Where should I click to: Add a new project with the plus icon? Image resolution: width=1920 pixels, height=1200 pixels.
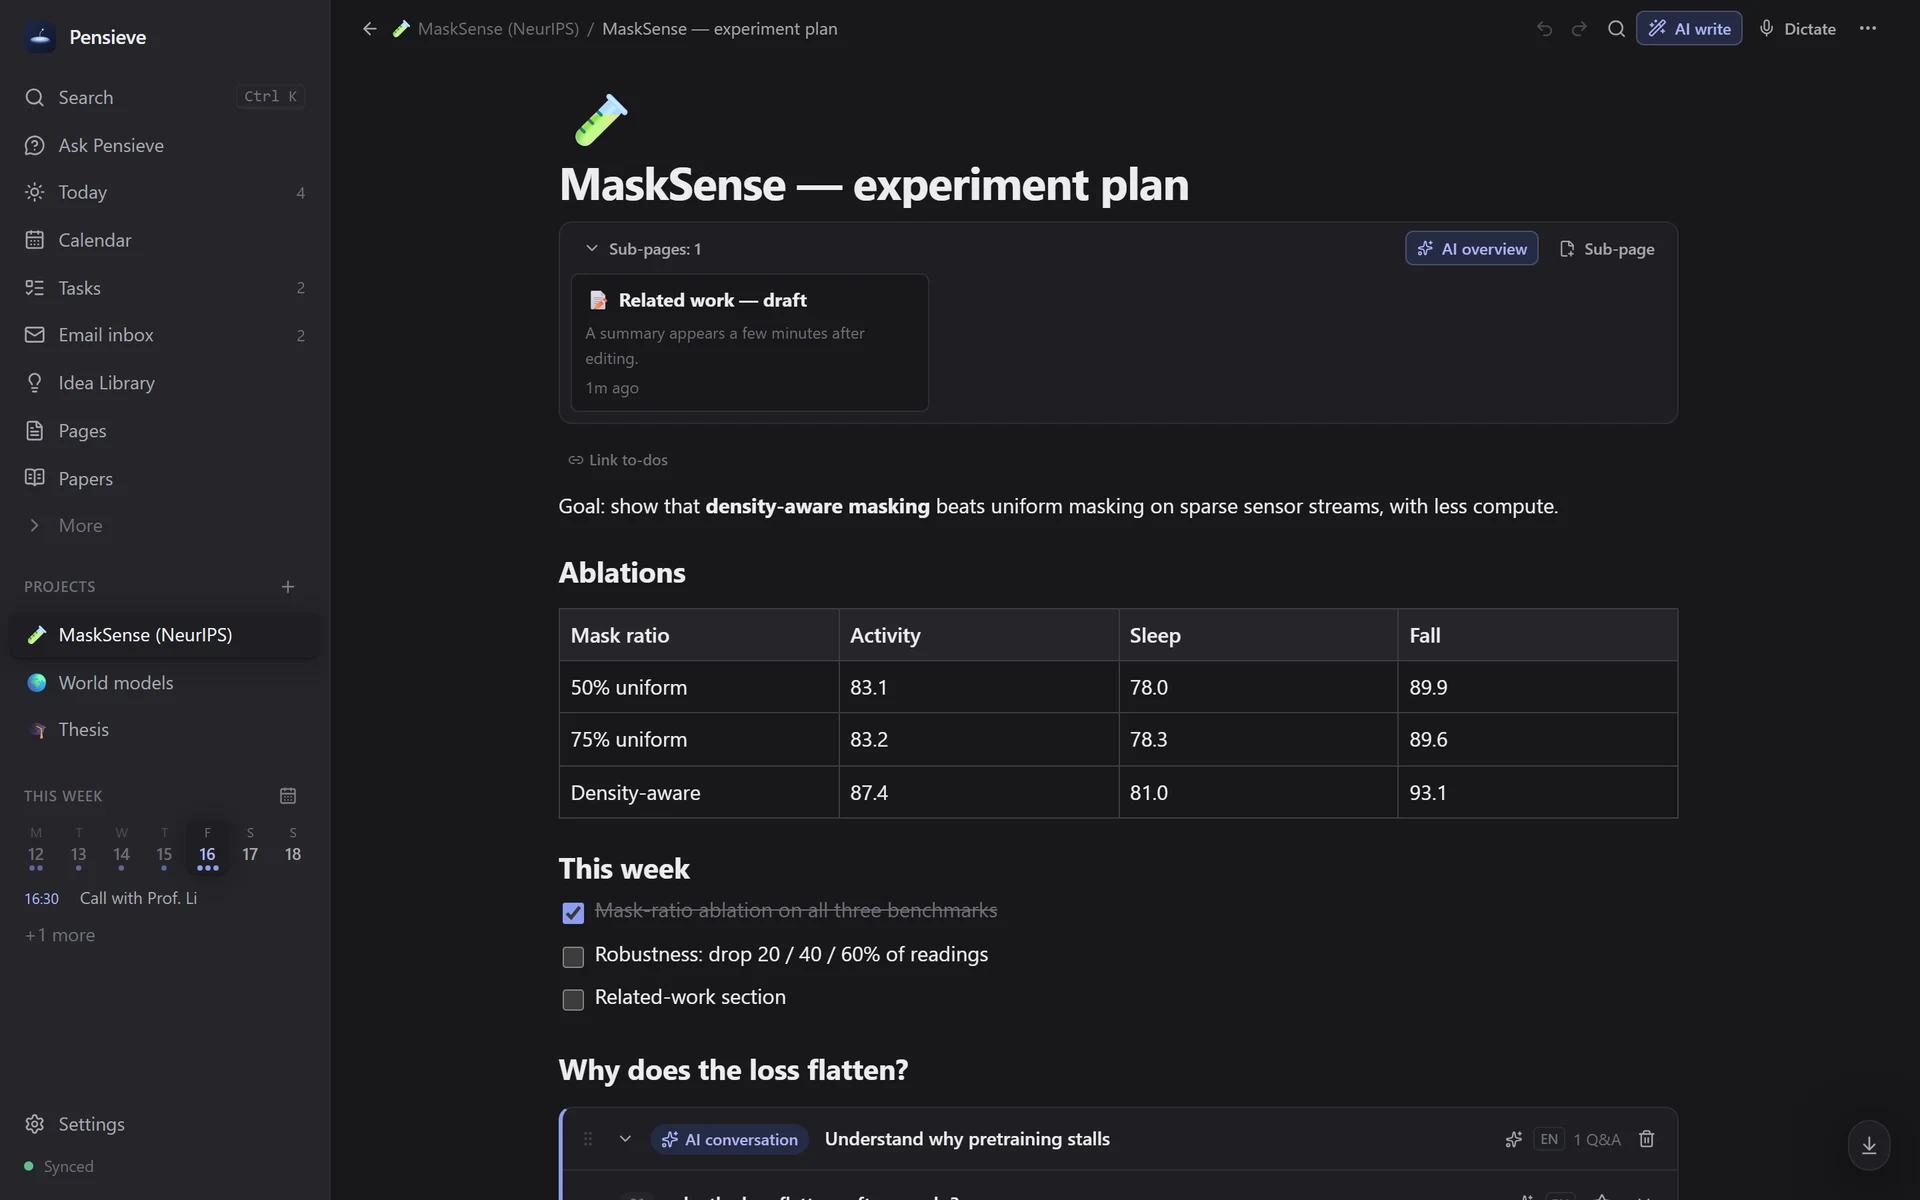(x=288, y=587)
